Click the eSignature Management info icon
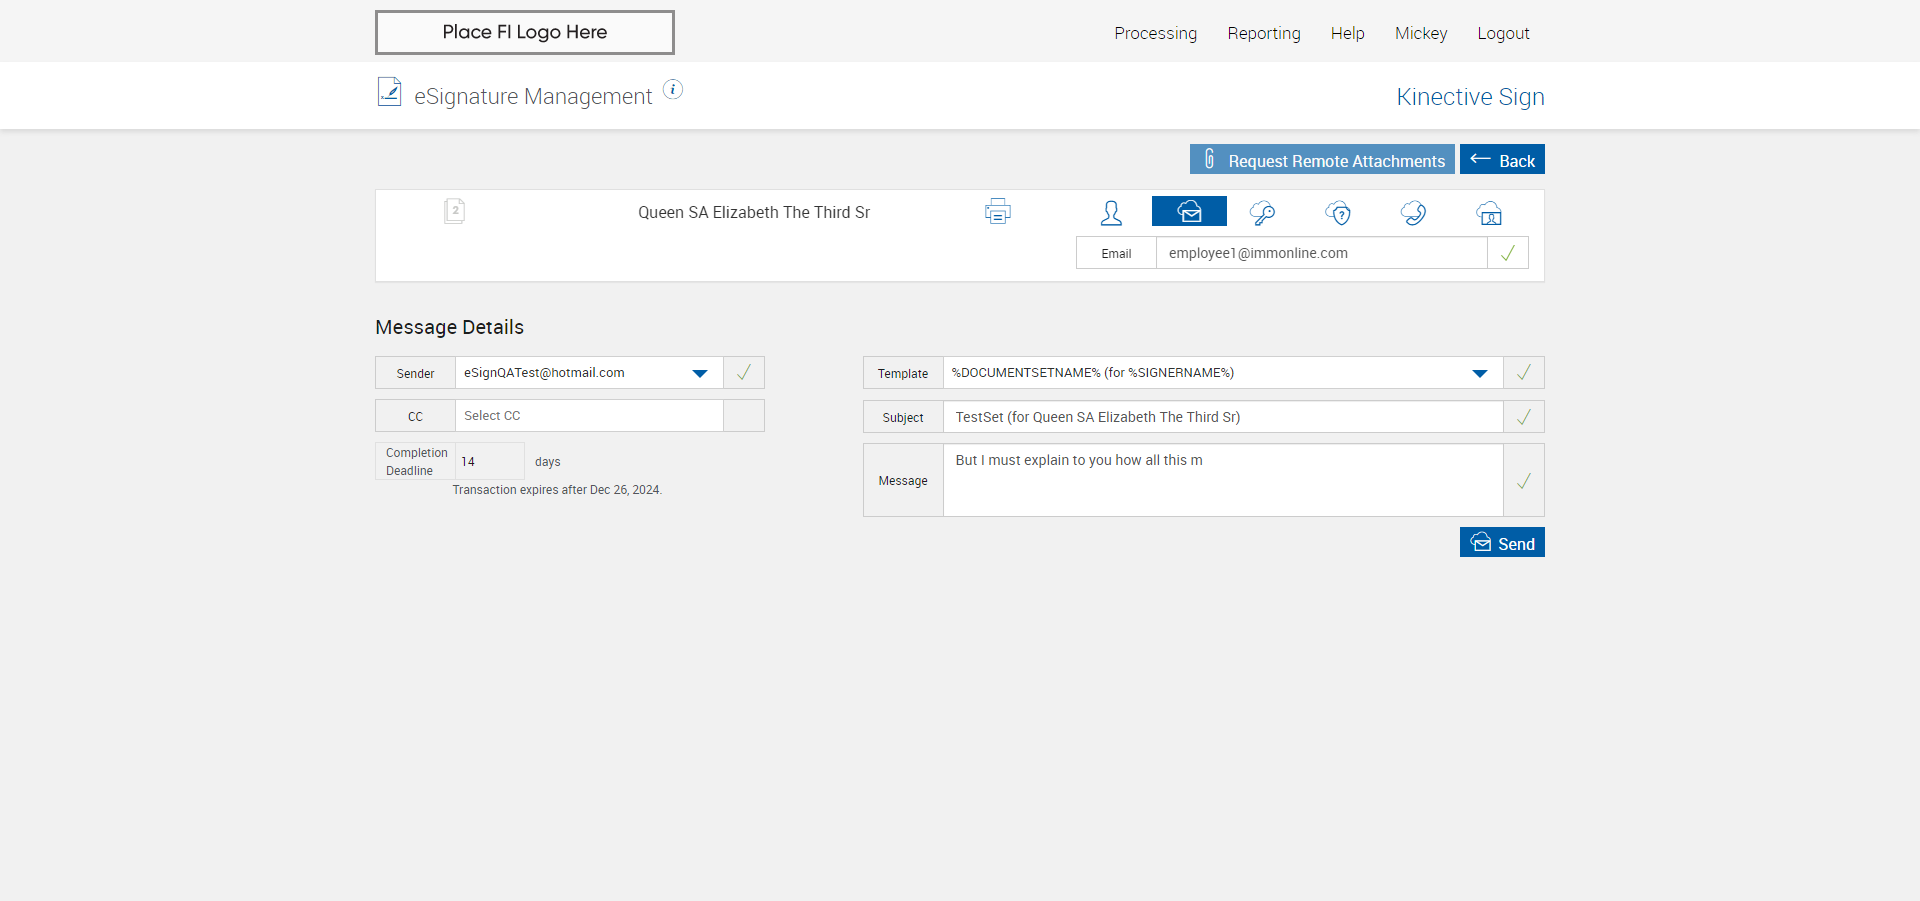 673,90
